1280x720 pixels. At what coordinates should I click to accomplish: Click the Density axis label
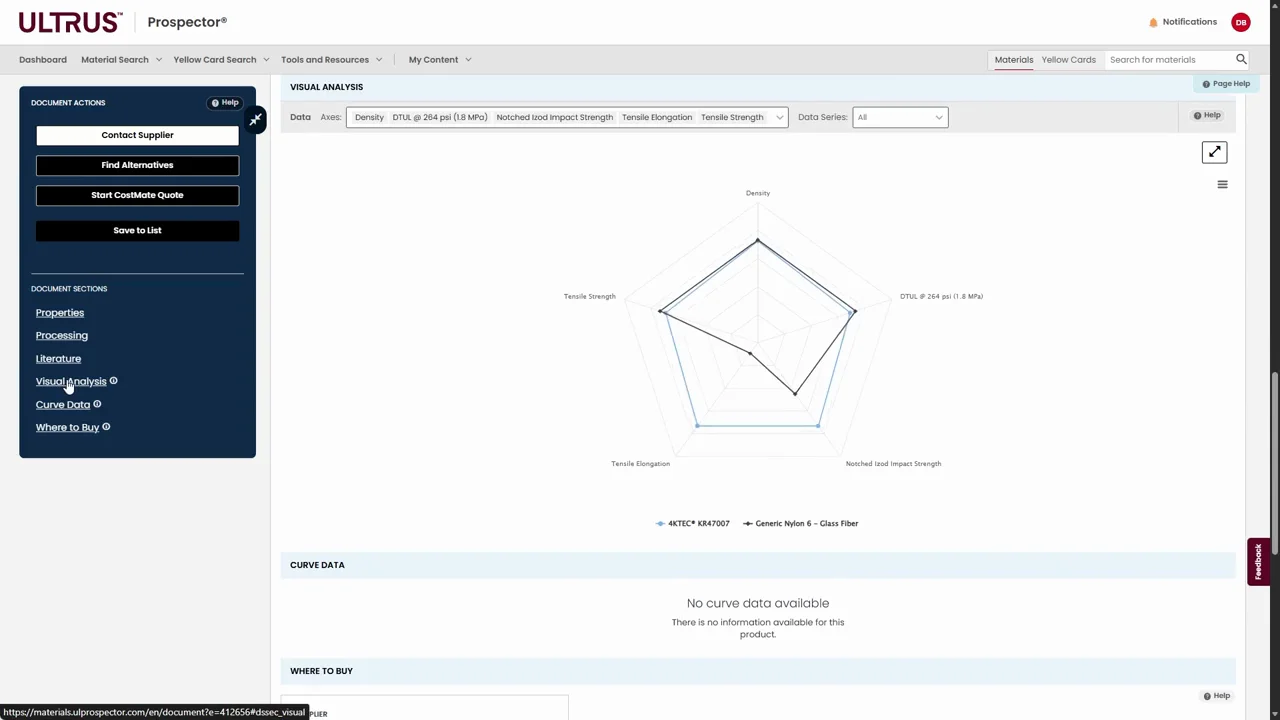758,193
